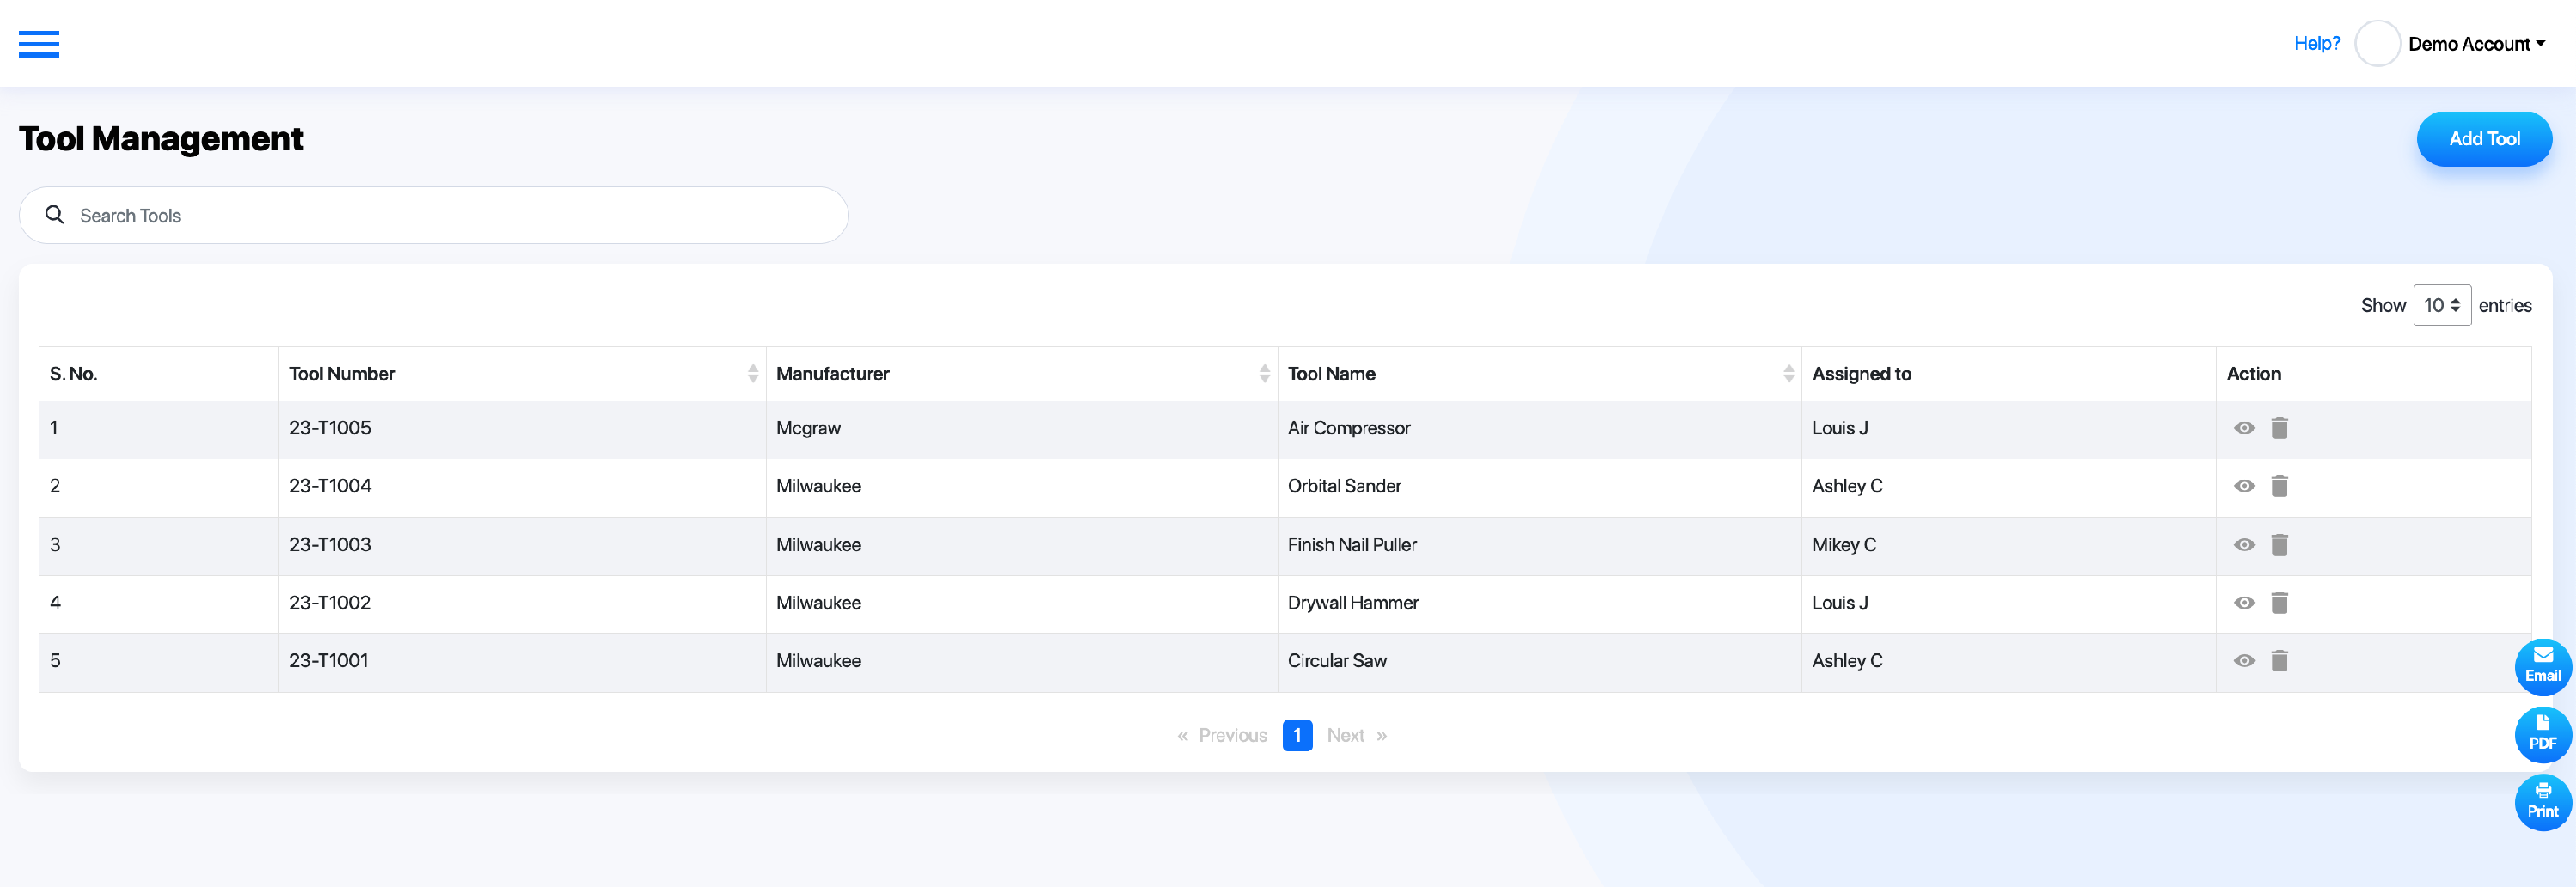View details of tool 23-T1002

(2244, 603)
